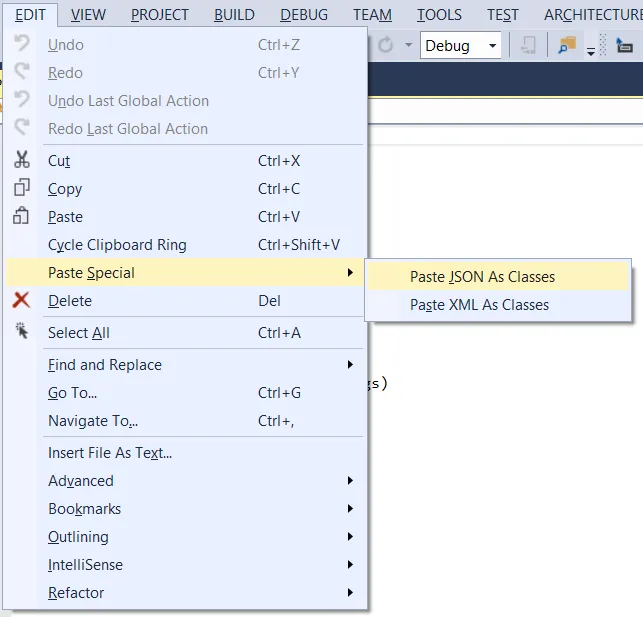
Task: Open the VIEW menu
Action: click(88, 15)
